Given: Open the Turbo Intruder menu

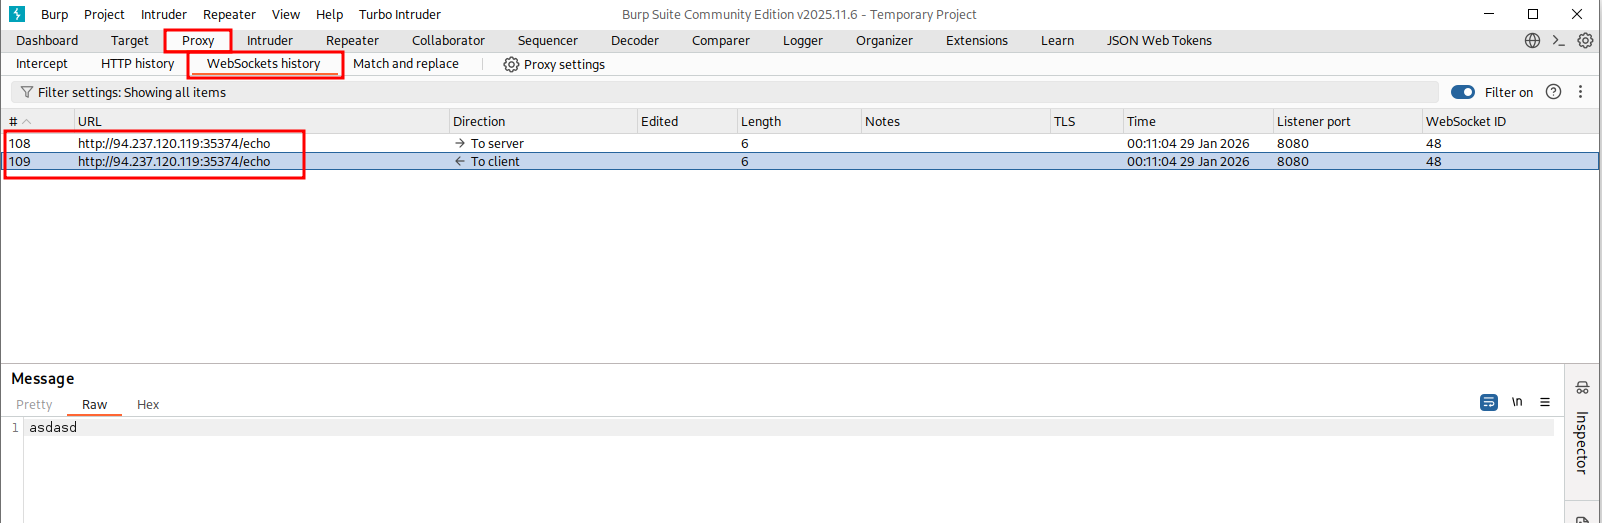Looking at the screenshot, I should (x=399, y=14).
